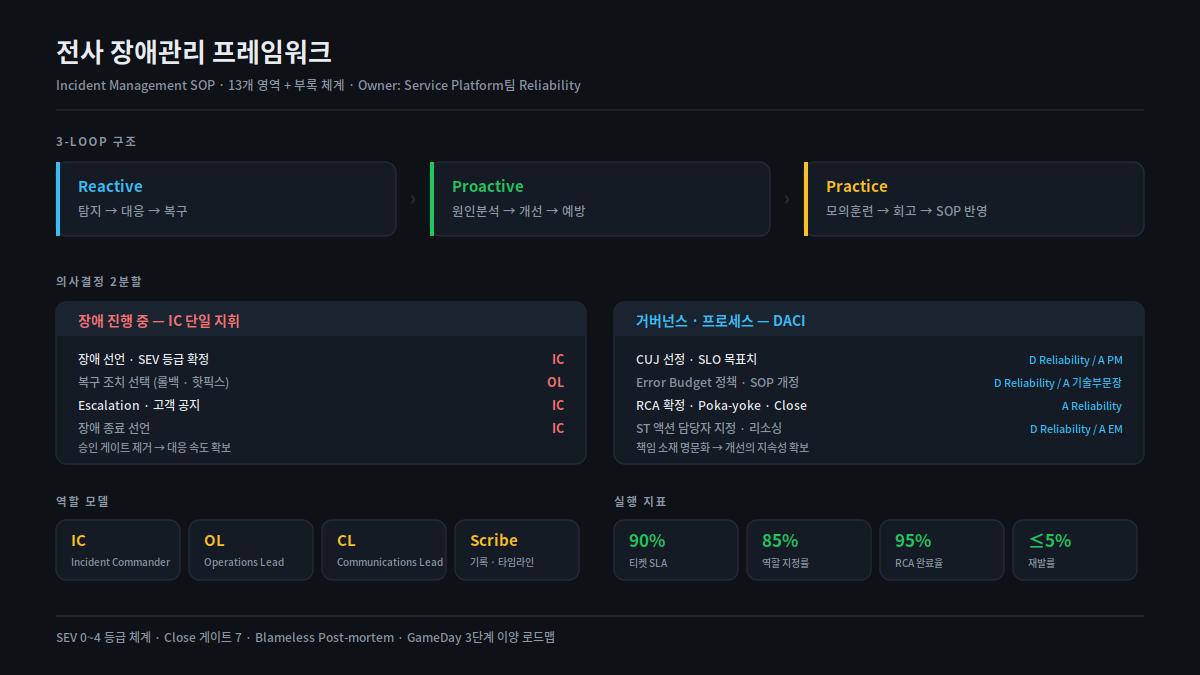Click the row 복구 조치 선택 (롤백 · 핫픽스)
This screenshot has width=1200, height=675.
coord(321,382)
